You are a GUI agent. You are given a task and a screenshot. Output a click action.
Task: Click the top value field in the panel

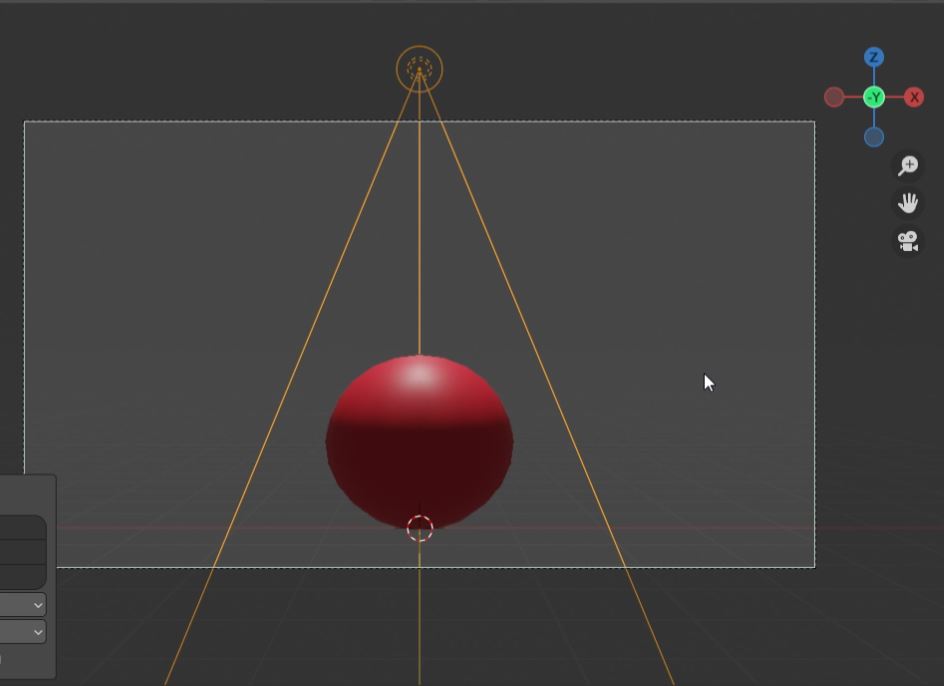[x=22, y=528]
